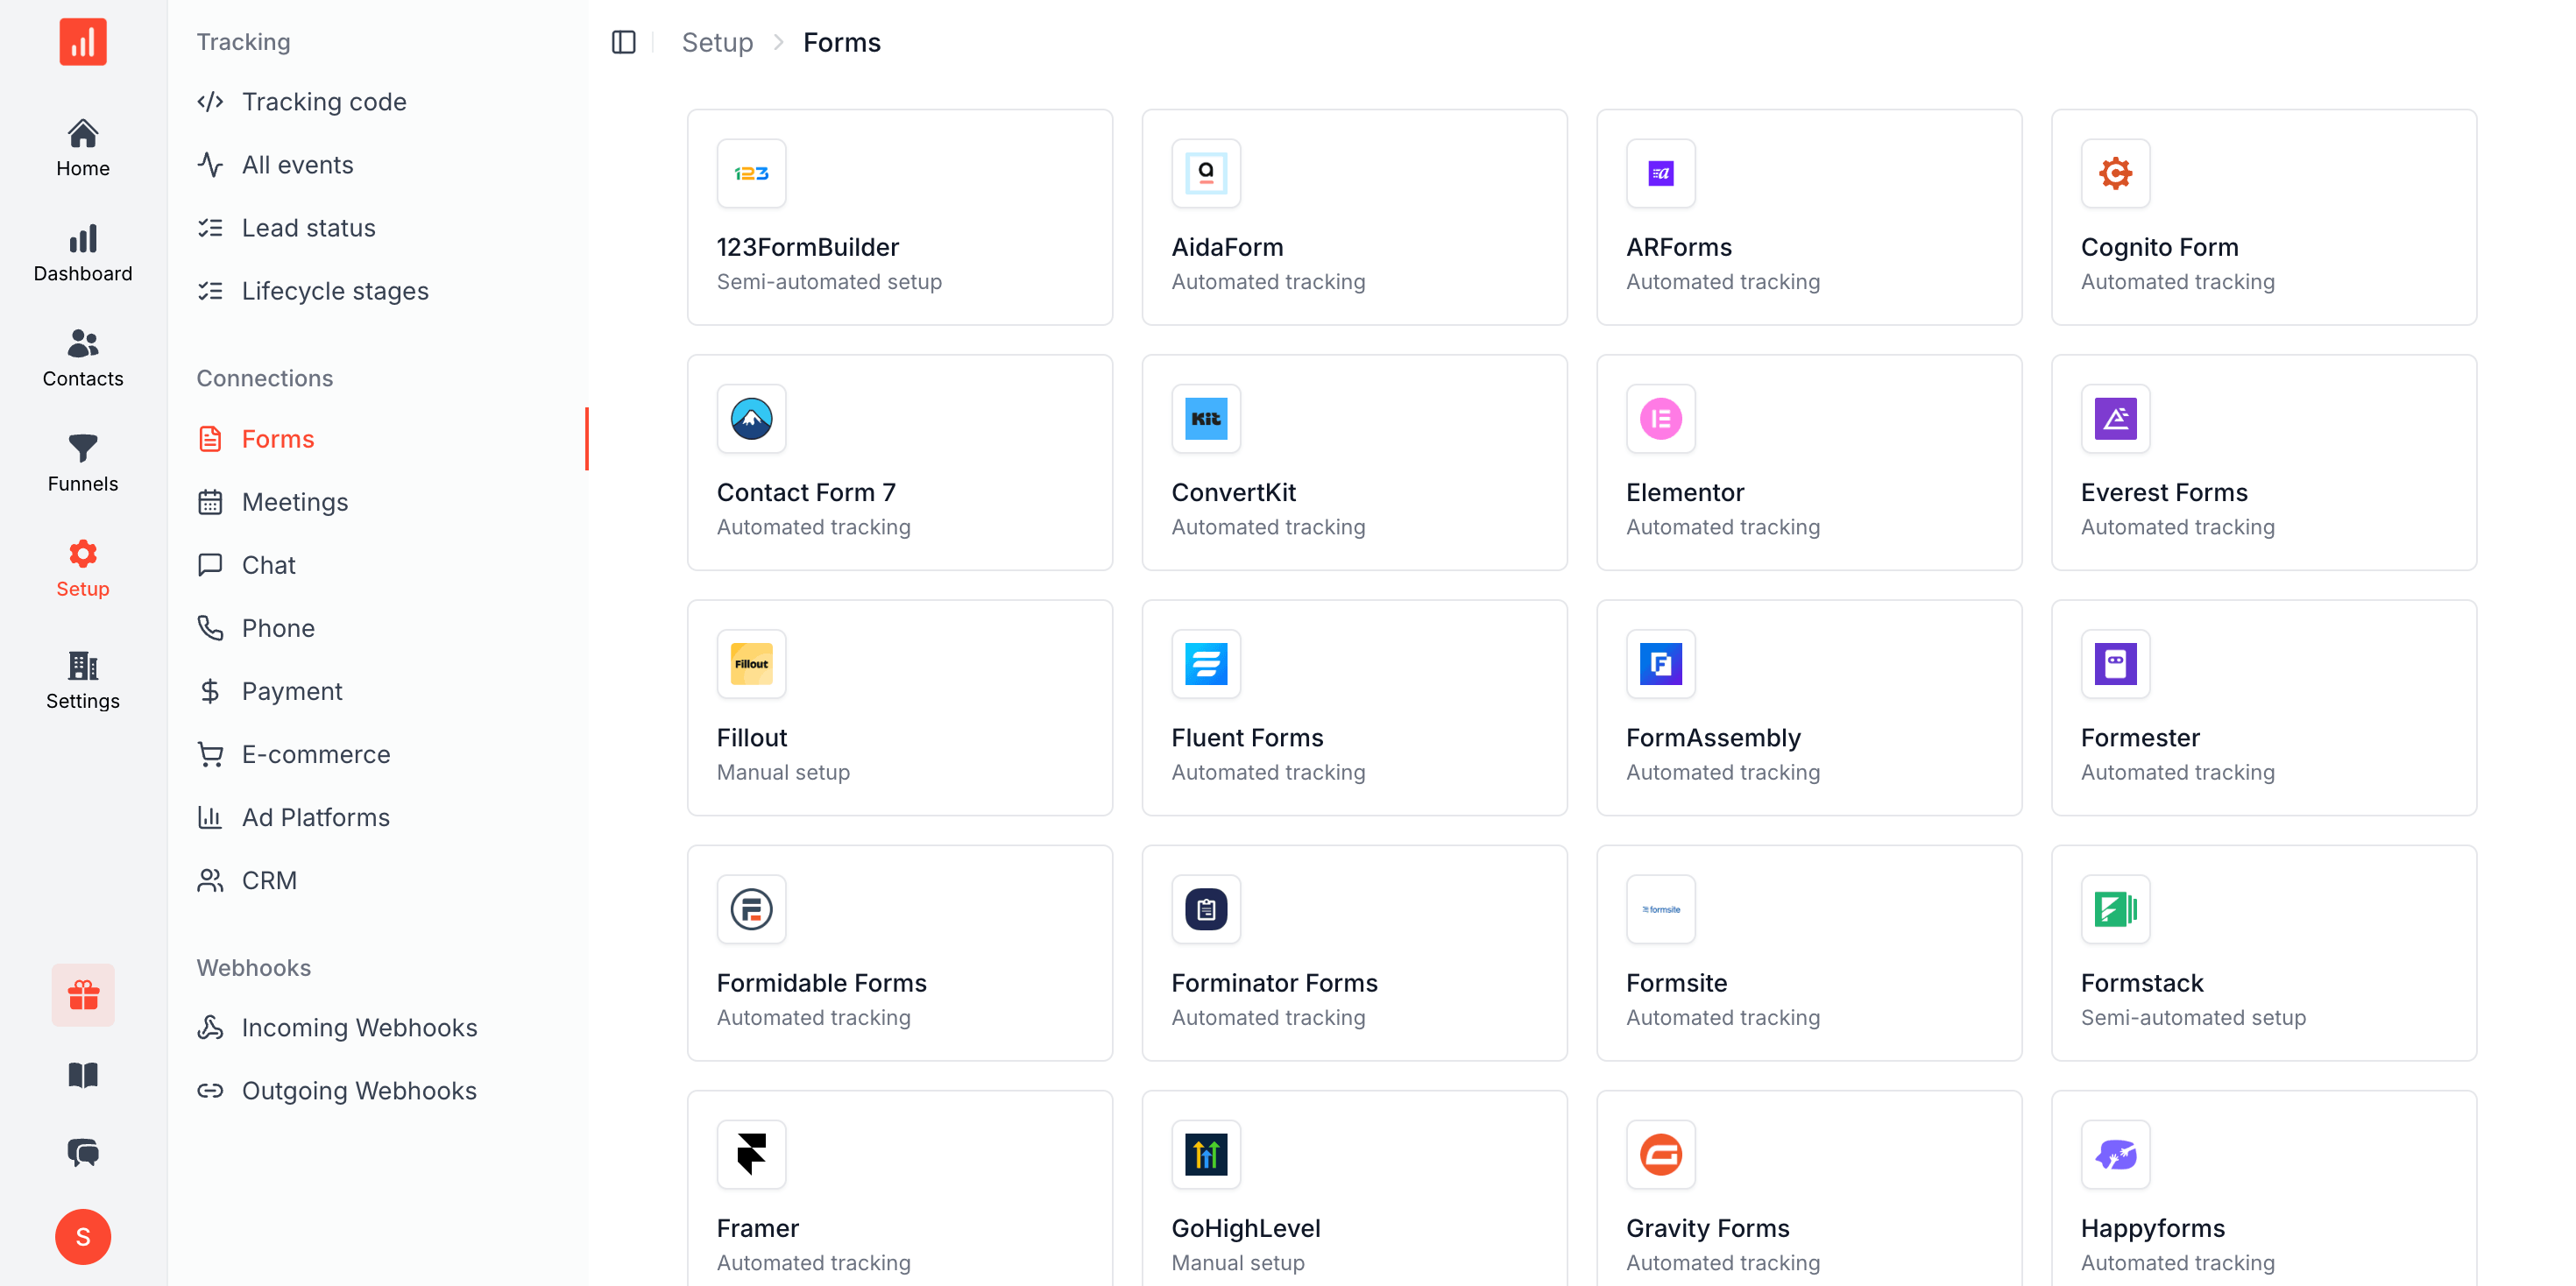Open Phone menu item

(378, 628)
